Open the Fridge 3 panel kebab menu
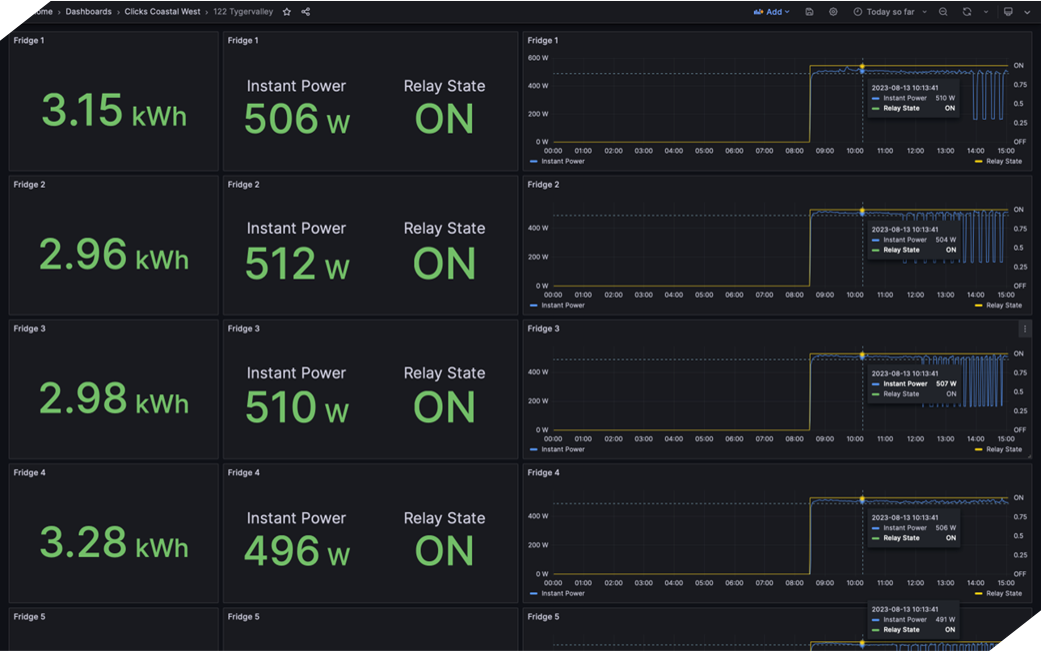The width and height of the screenshot is (1041, 651). (x=1024, y=329)
